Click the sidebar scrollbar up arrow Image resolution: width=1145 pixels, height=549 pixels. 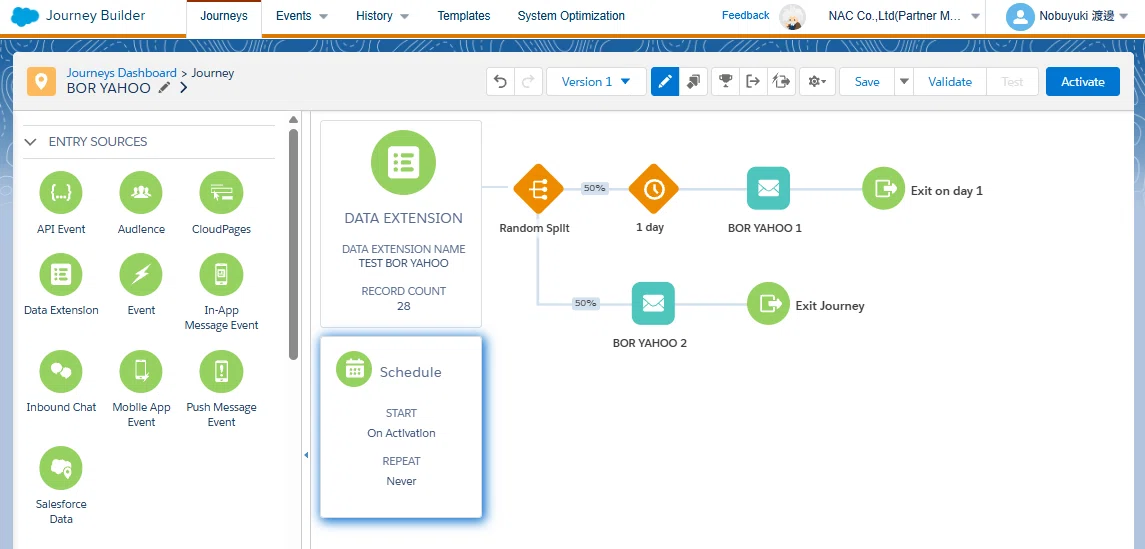(x=294, y=120)
